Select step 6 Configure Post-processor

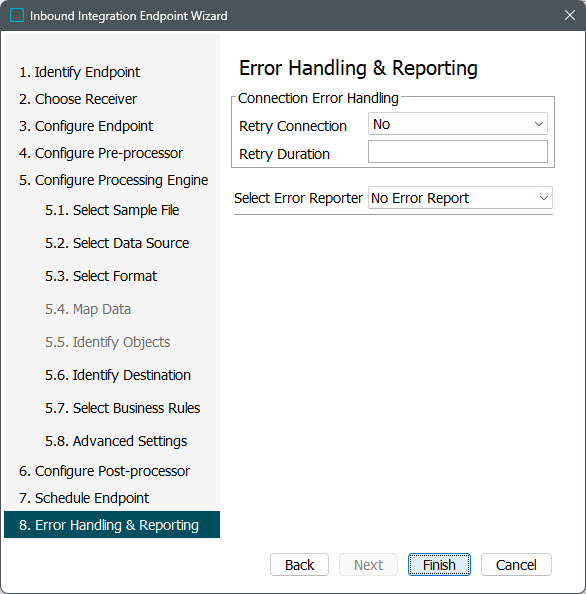105,471
